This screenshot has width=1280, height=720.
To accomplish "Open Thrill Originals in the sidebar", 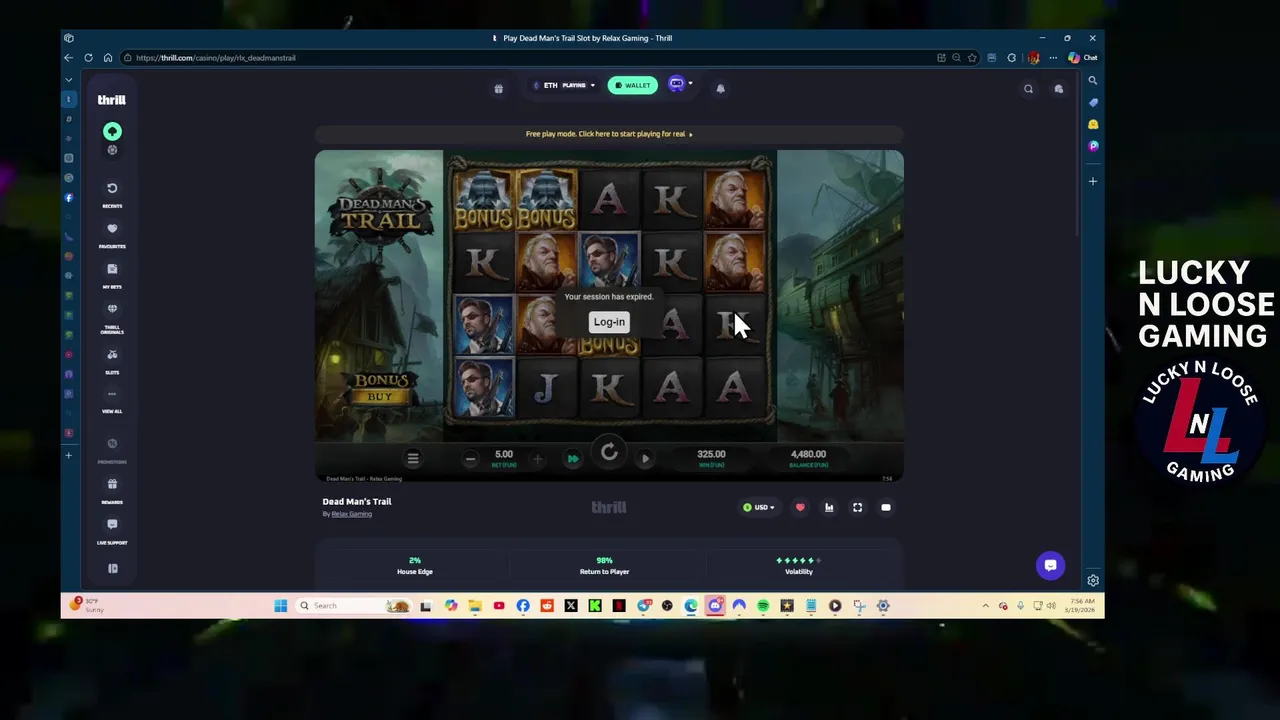I will (112, 317).
